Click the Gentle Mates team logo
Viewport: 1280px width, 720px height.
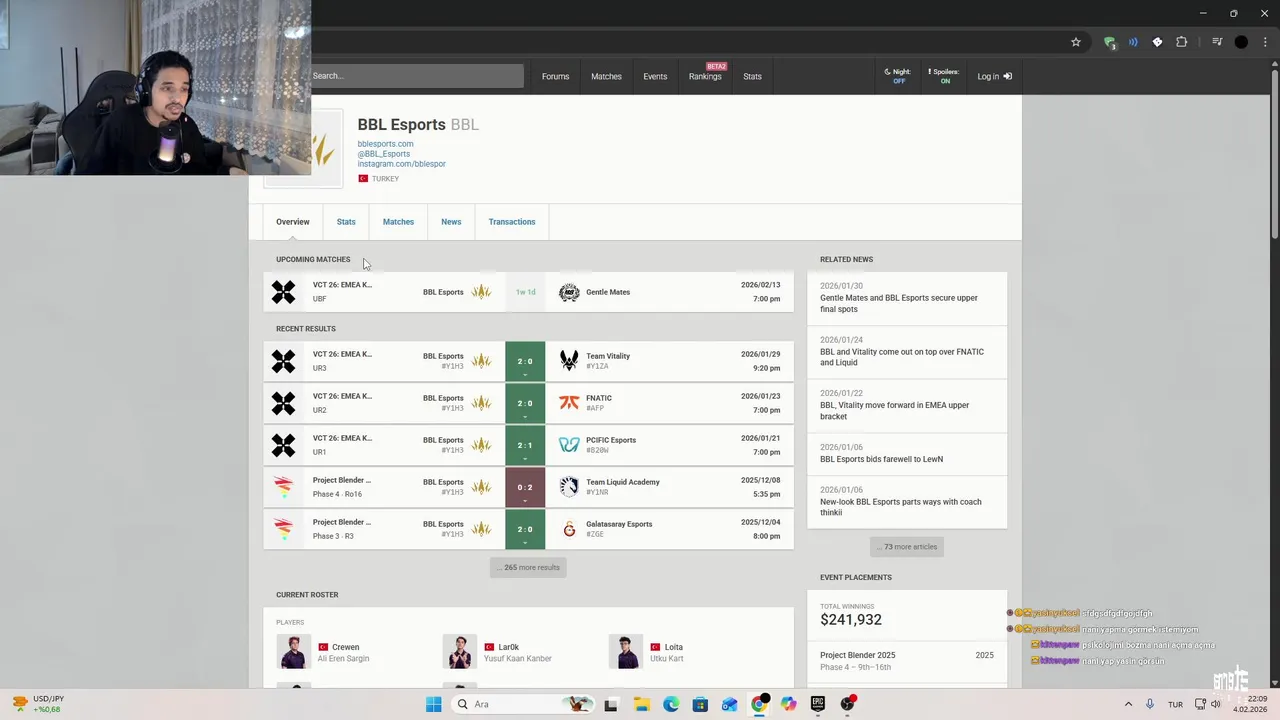tap(569, 292)
